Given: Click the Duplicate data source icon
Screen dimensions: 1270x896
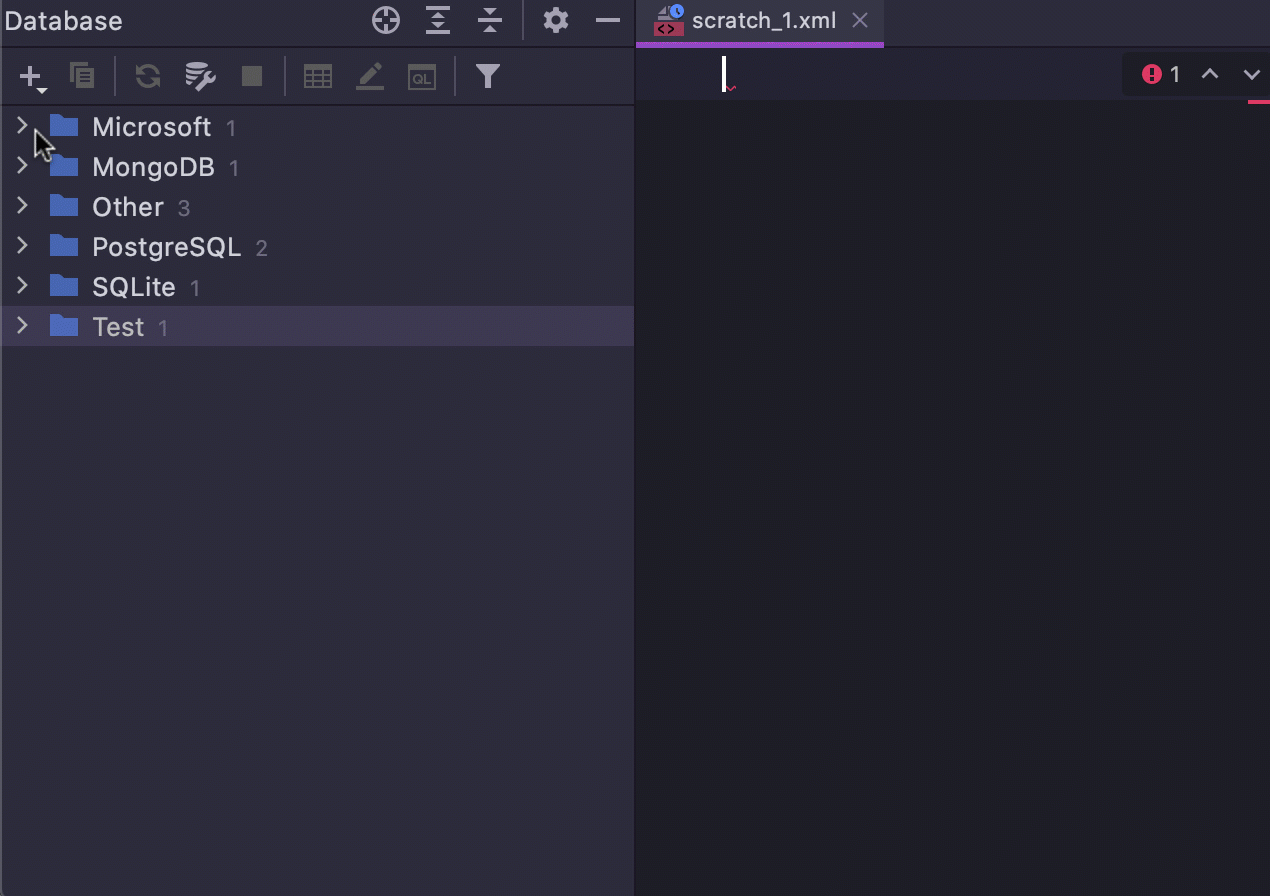Looking at the screenshot, I should point(82,75).
